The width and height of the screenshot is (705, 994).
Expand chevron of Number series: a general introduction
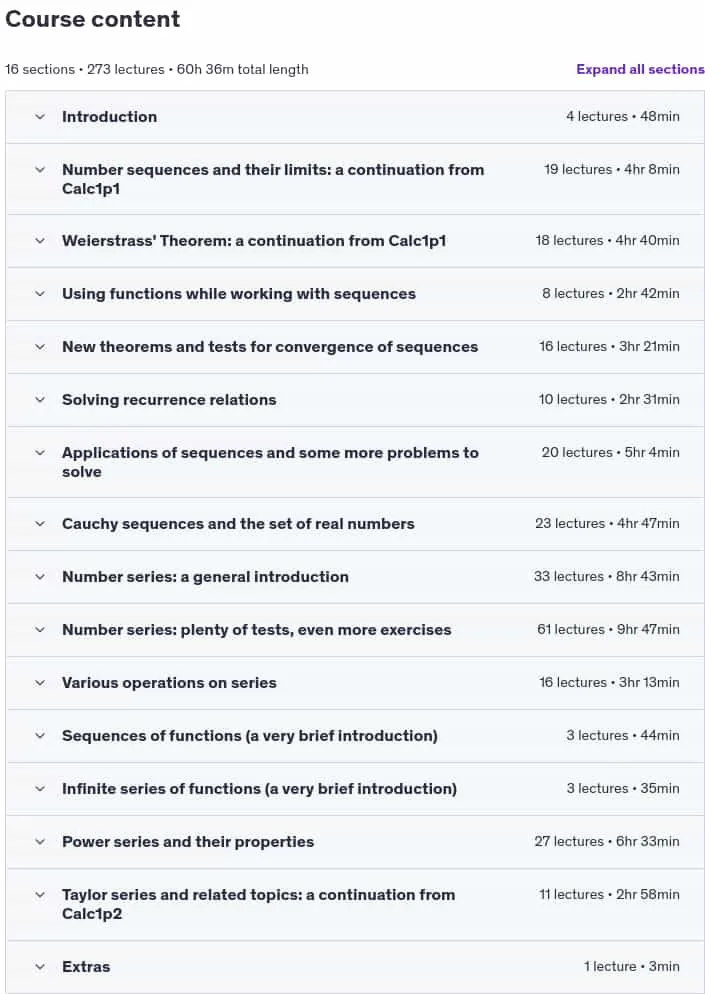(x=40, y=577)
